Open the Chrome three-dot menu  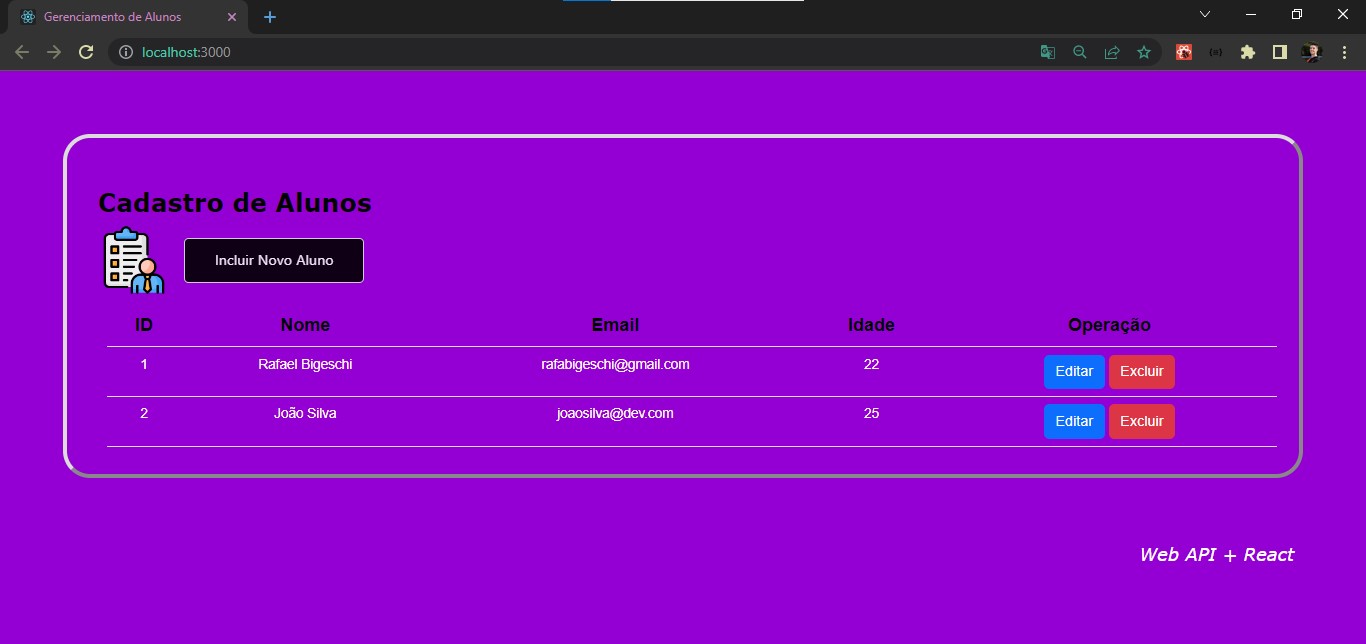tap(1344, 52)
